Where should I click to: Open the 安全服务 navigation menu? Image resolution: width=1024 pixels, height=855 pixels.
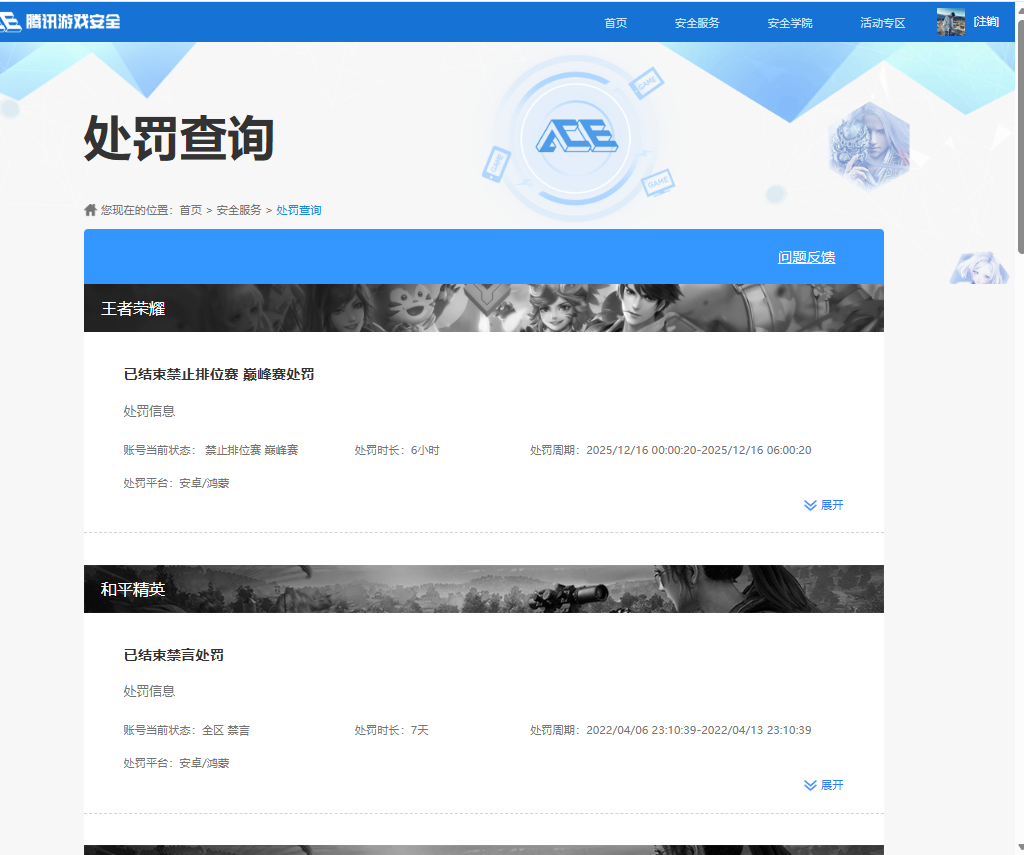click(697, 23)
